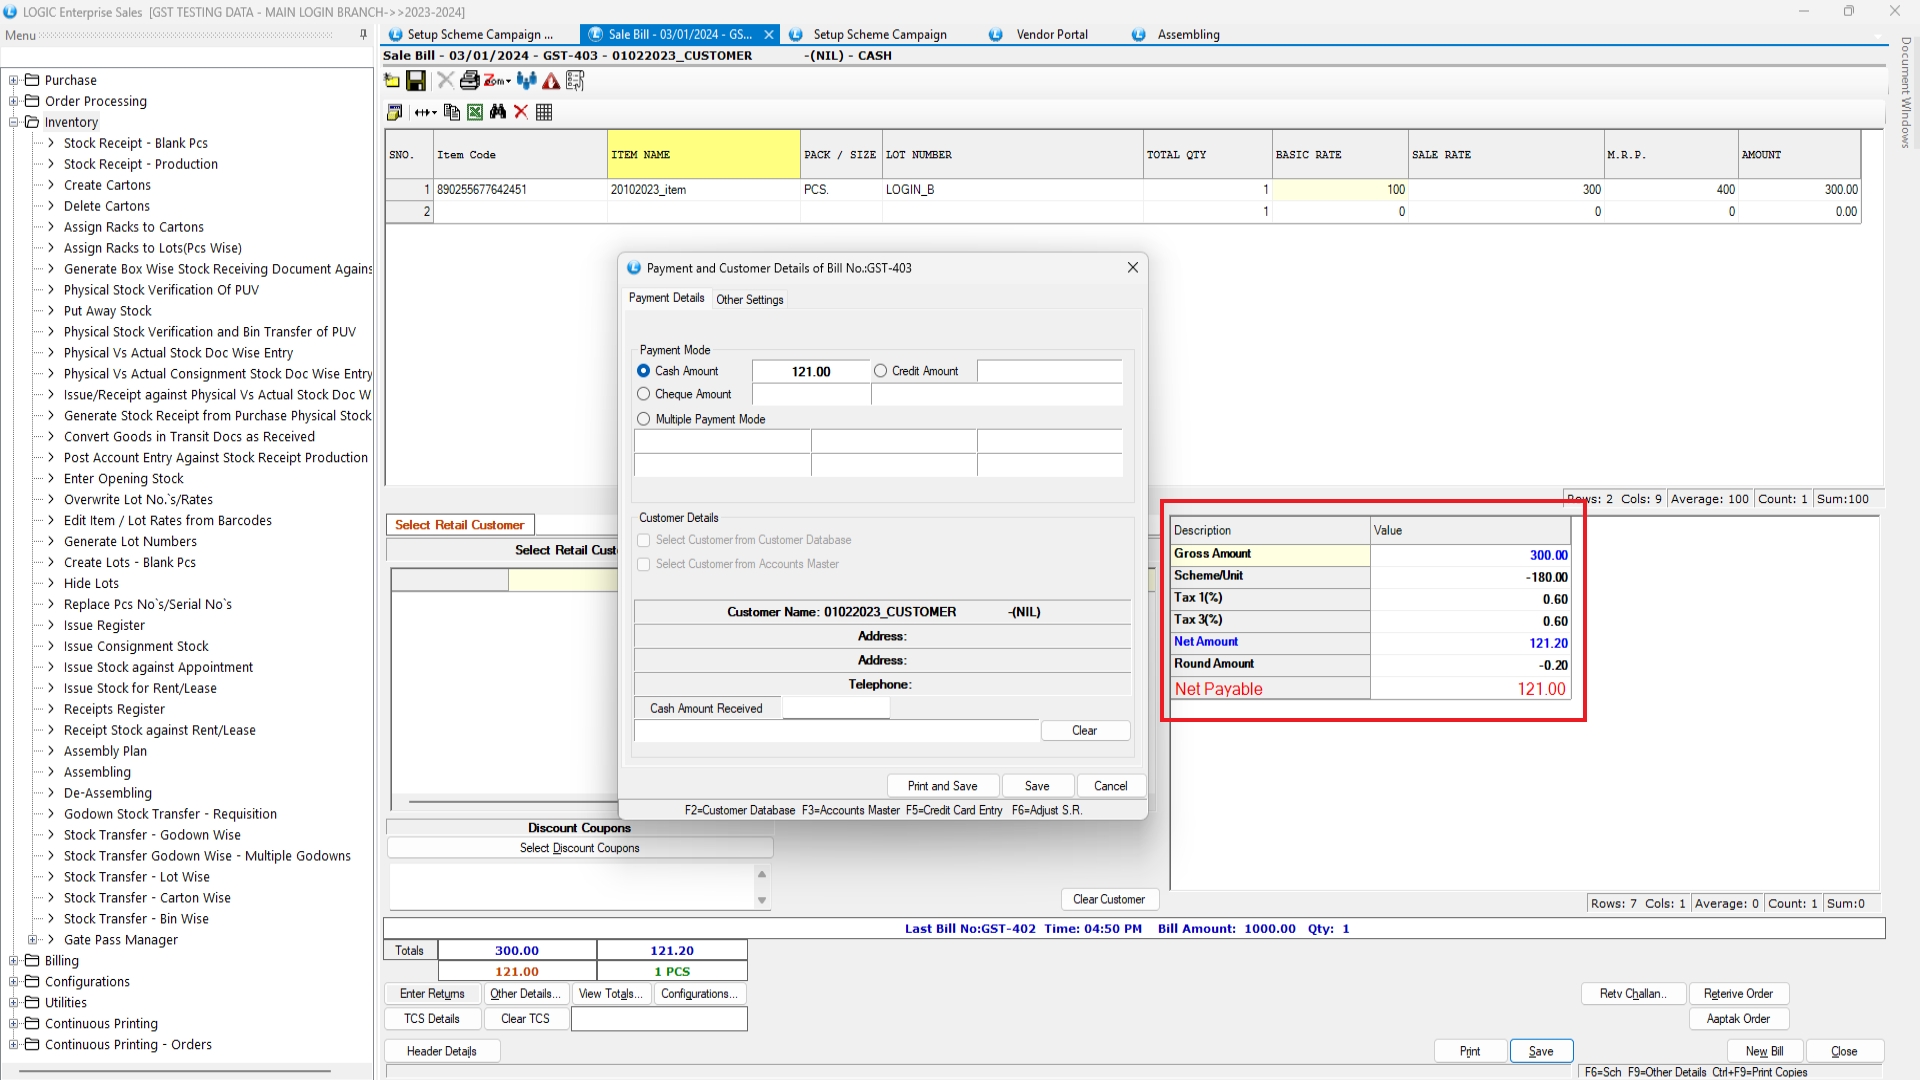
Task: Click the printer icon in toolbar
Action: pos(469,81)
